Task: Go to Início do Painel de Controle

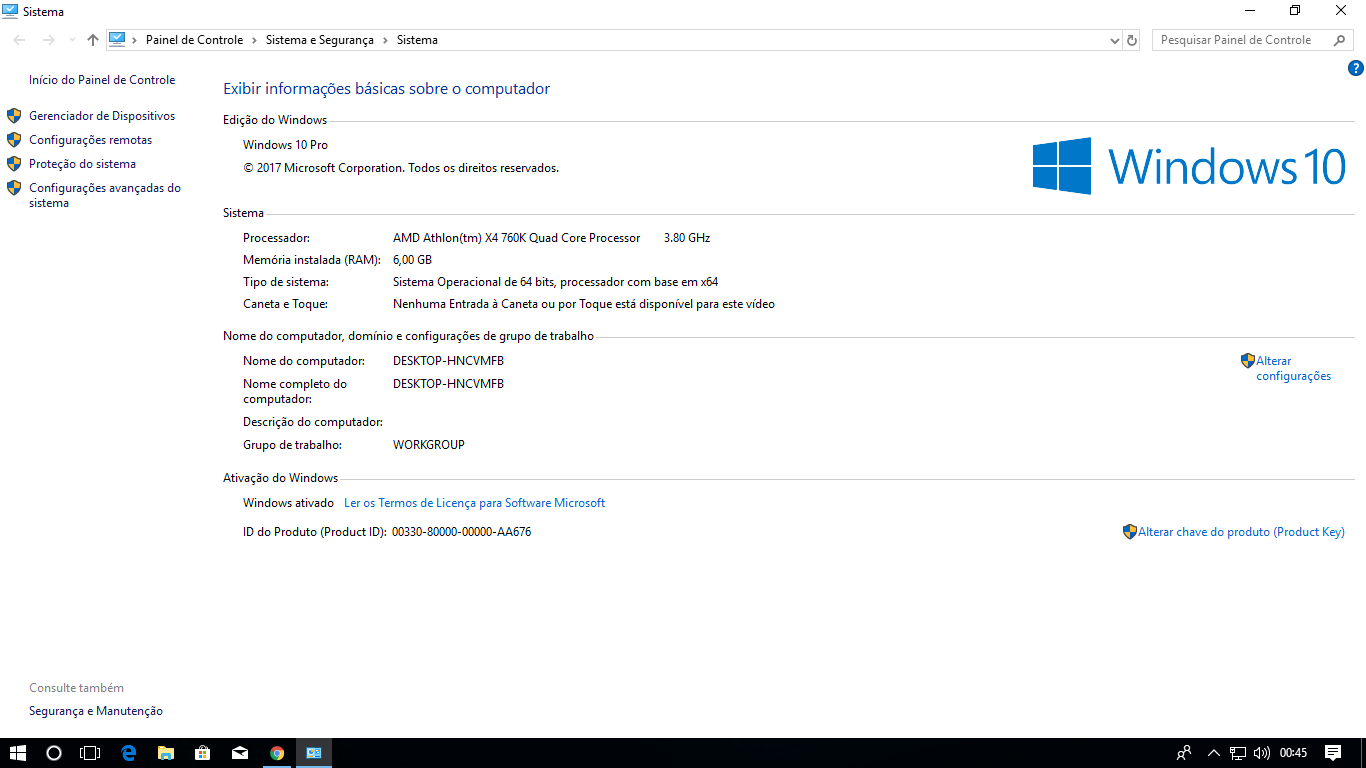Action: point(102,80)
